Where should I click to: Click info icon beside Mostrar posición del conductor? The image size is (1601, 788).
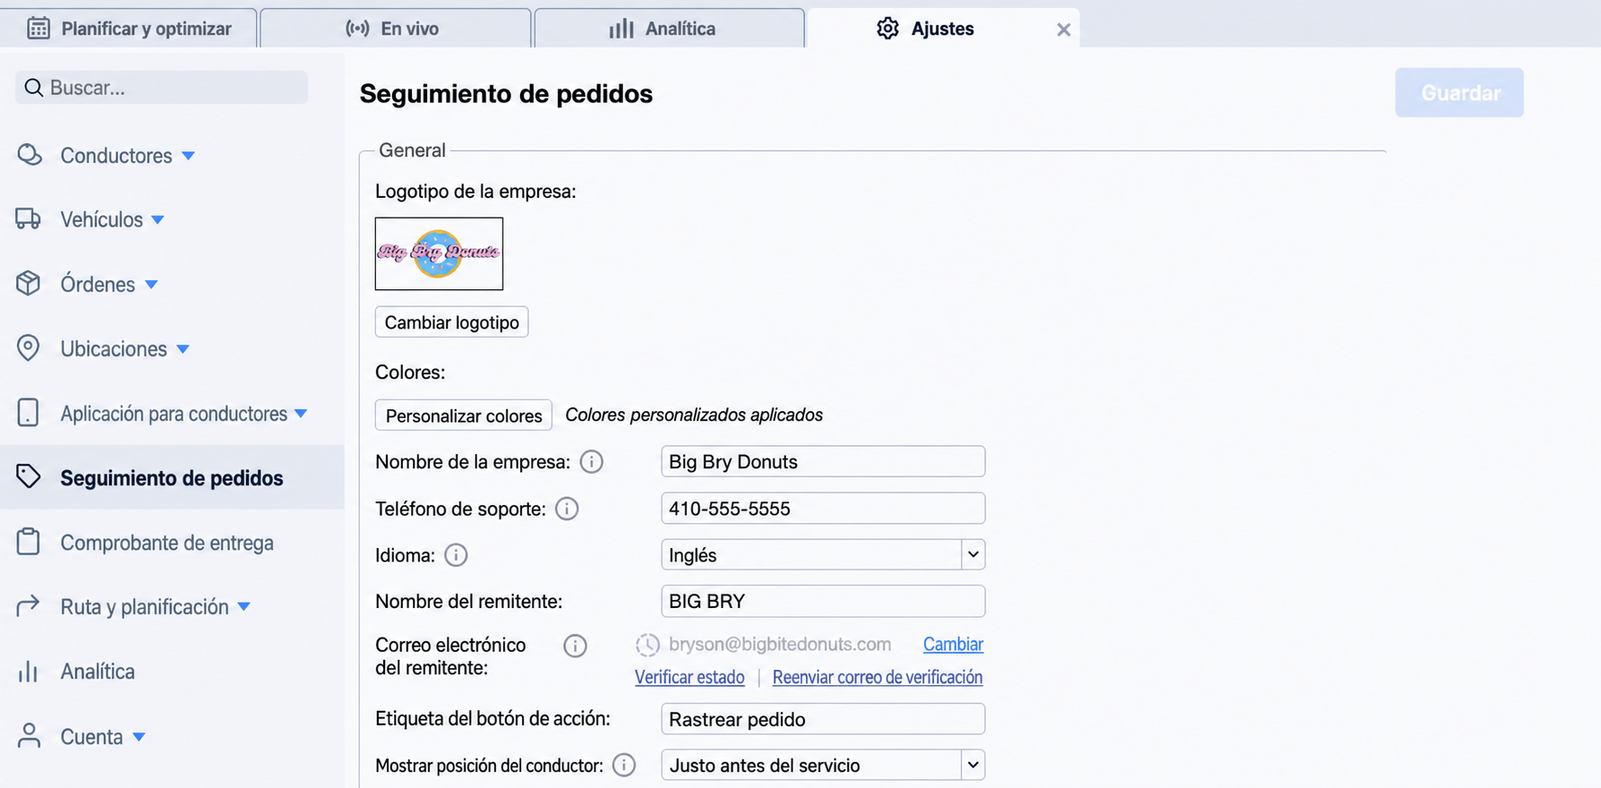[624, 765]
